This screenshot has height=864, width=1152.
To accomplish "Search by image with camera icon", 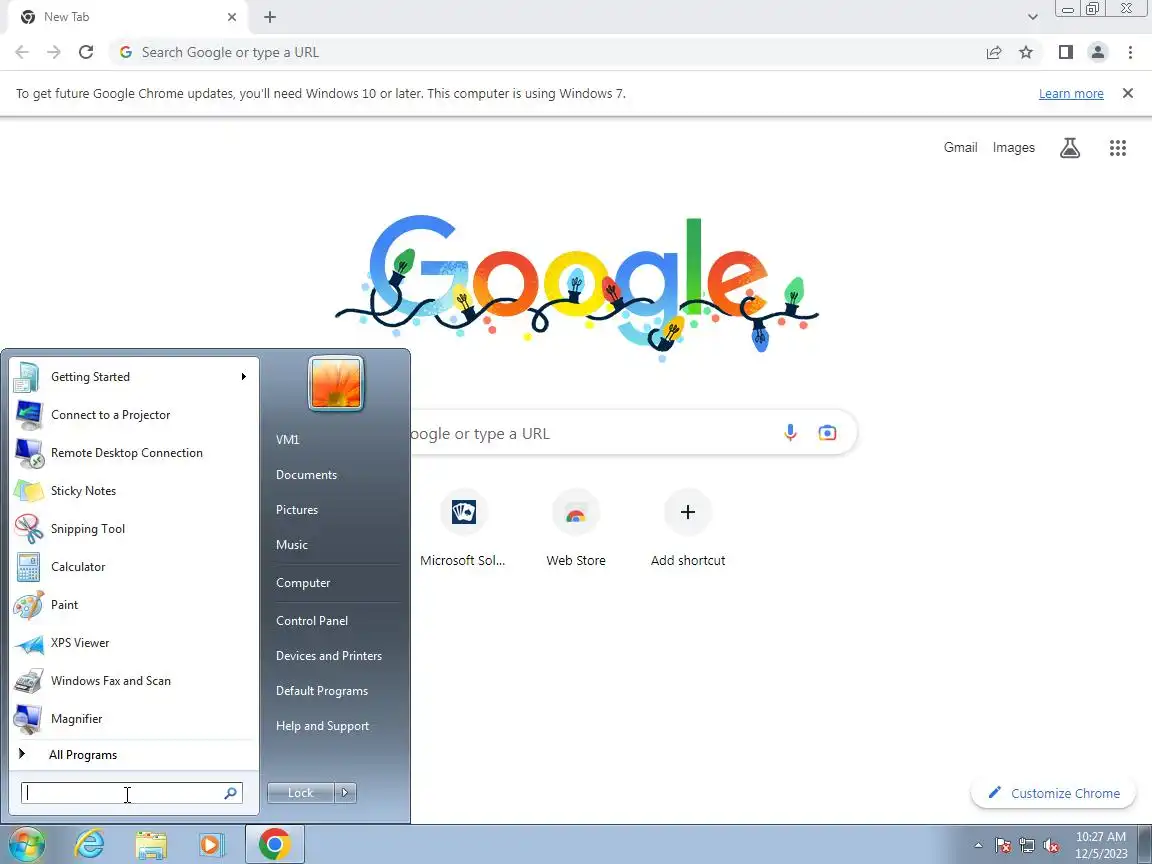I will coord(827,433).
